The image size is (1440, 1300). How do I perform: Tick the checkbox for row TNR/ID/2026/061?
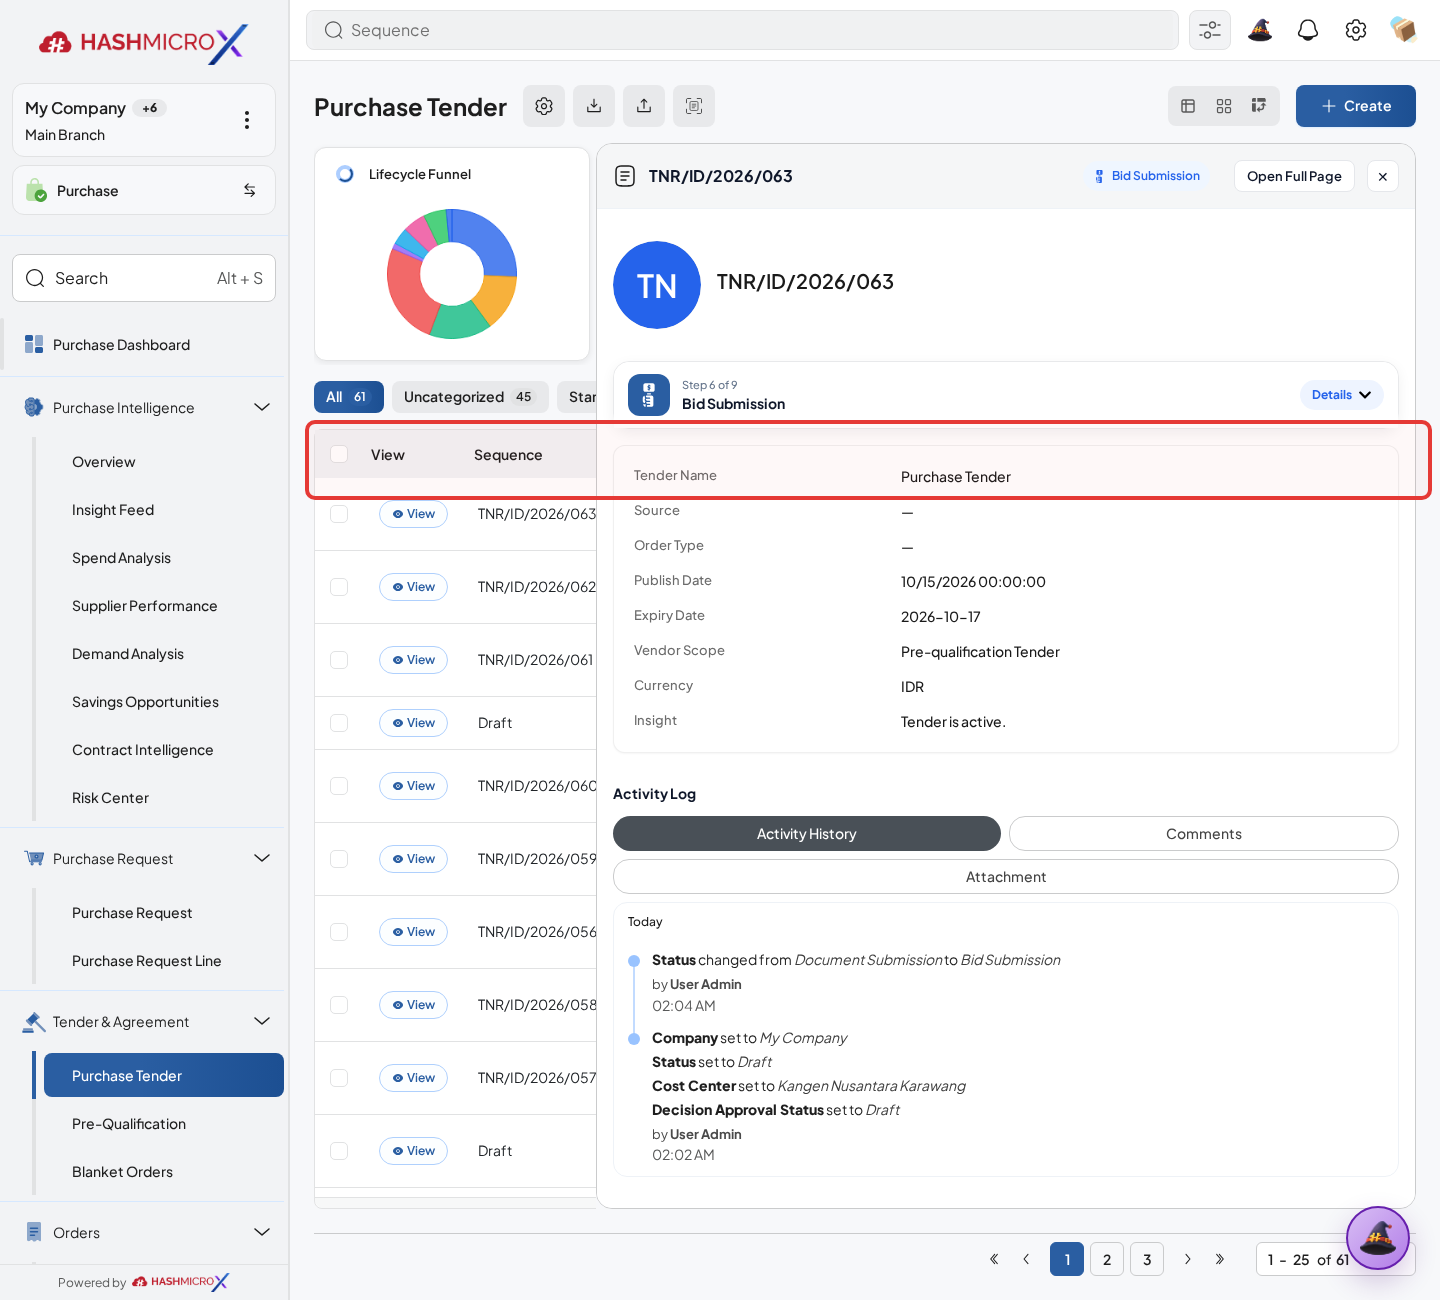click(x=339, y=660)
